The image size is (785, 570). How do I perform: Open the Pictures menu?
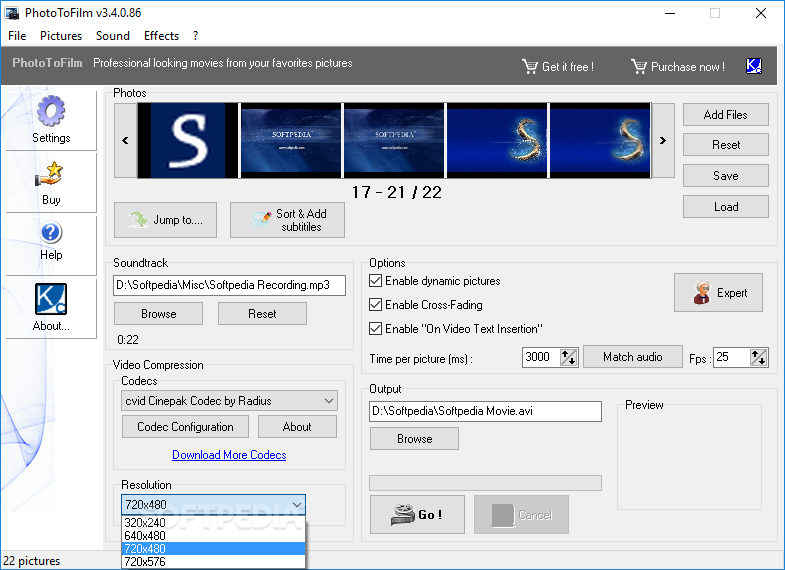(x=61, y=36)
